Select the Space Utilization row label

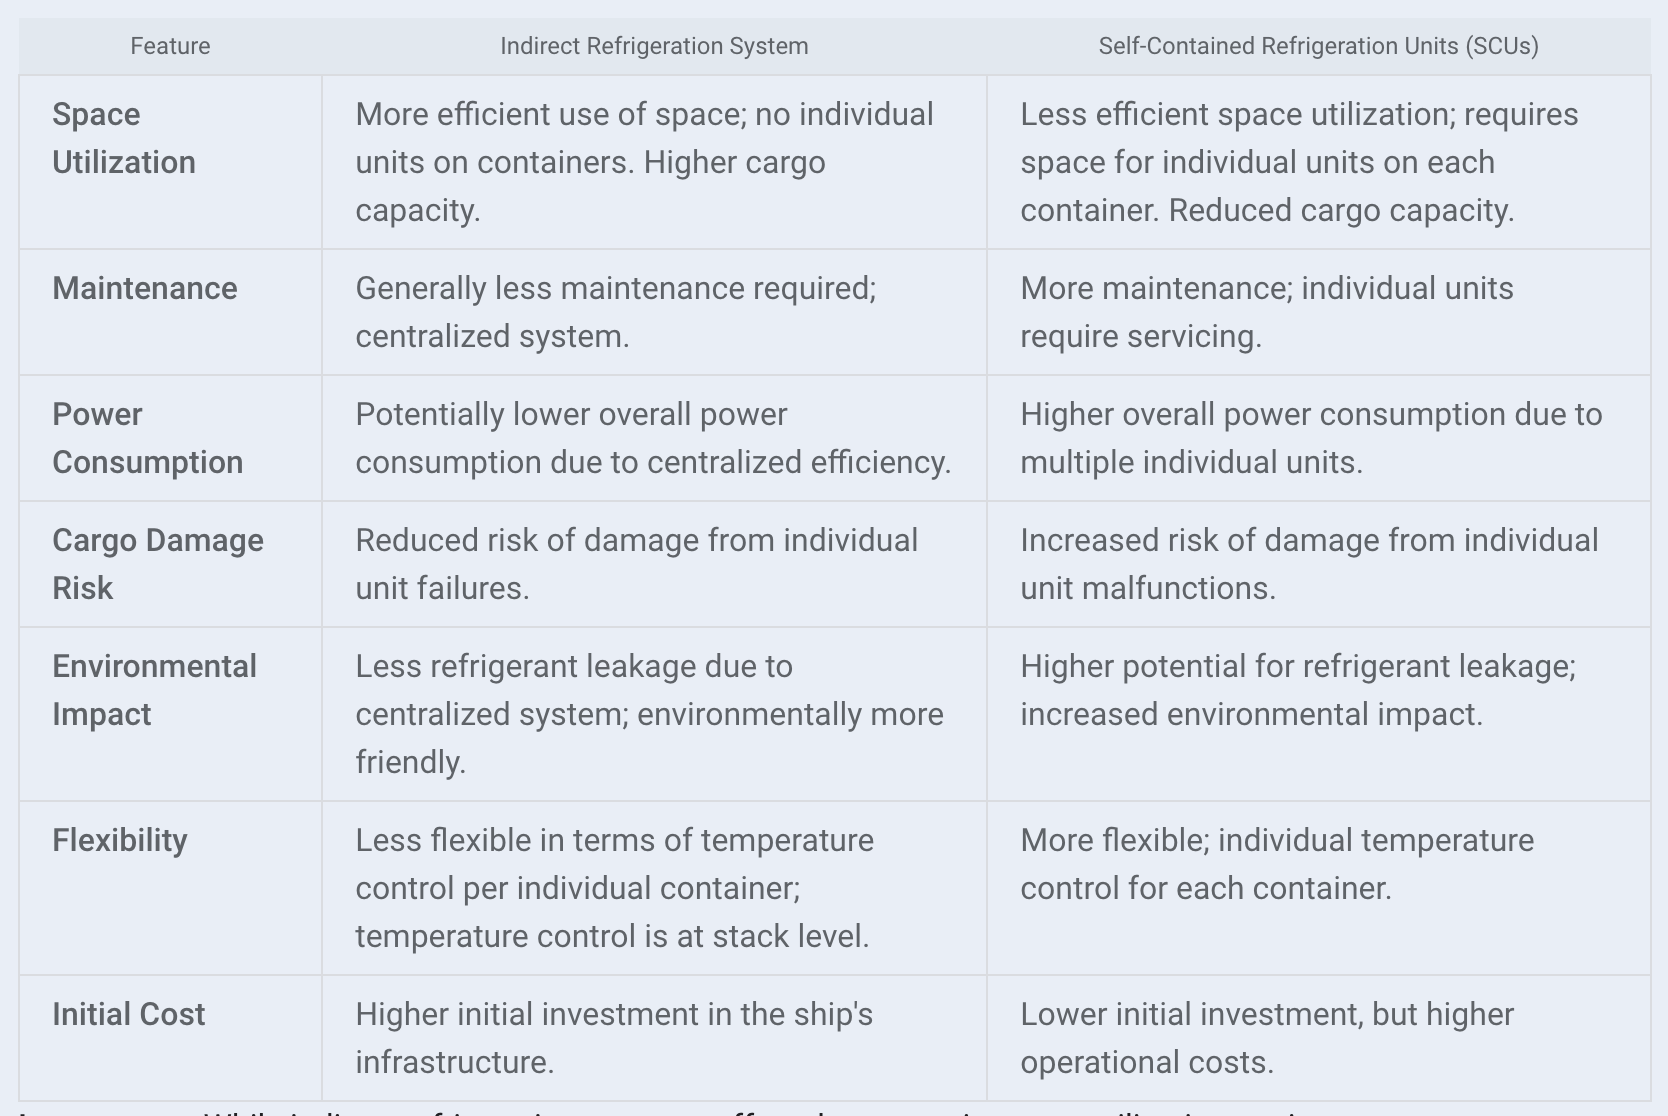[124, 138]
